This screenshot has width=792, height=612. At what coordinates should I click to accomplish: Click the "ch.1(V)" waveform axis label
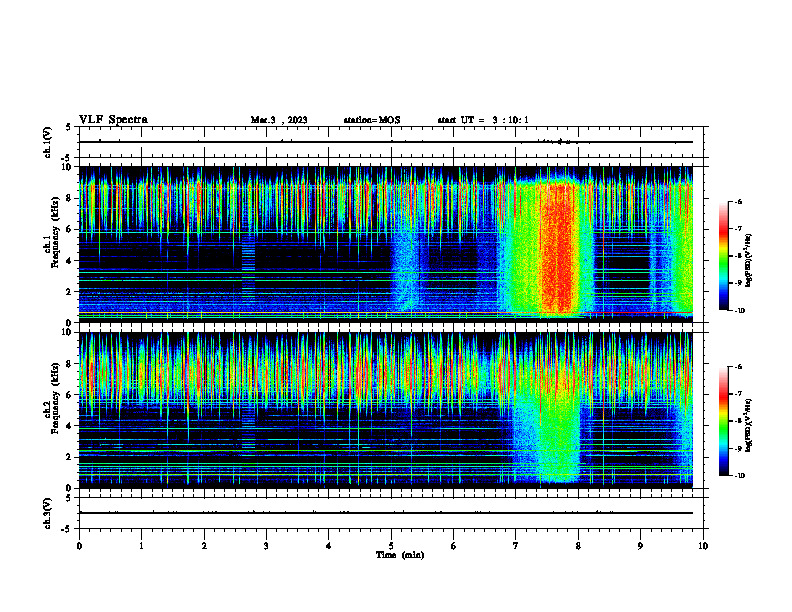[x=48, y=142]
